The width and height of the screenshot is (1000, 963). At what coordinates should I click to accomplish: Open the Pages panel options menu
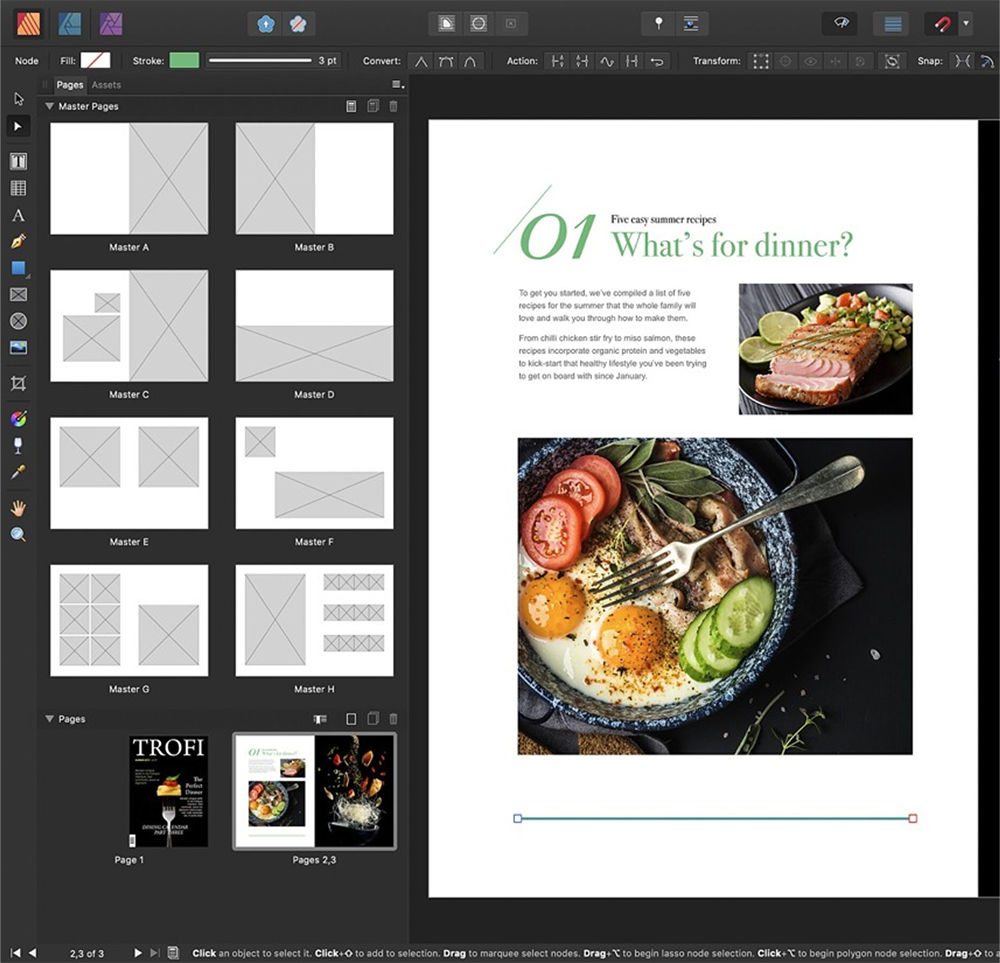tap(398, 84)
